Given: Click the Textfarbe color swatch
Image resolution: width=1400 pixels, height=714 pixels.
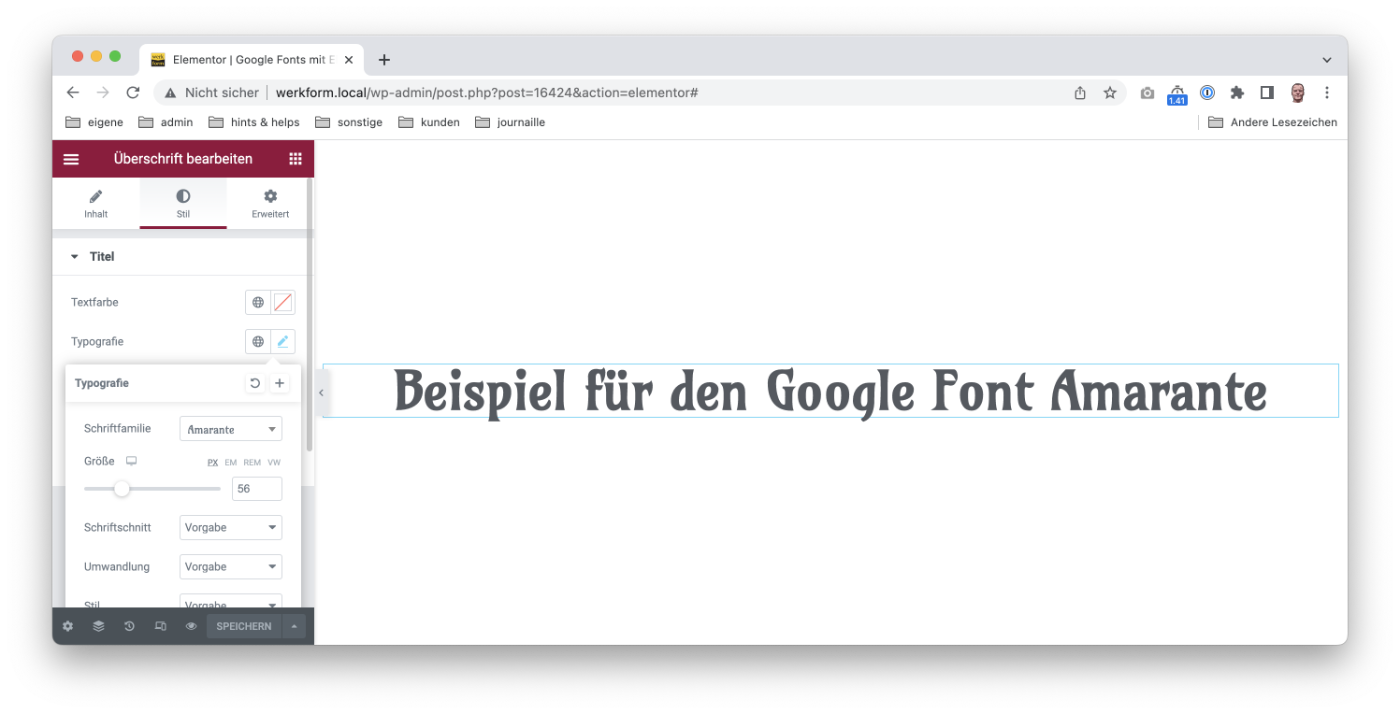Looking at the screenshot, I should [x=283, y=302].
